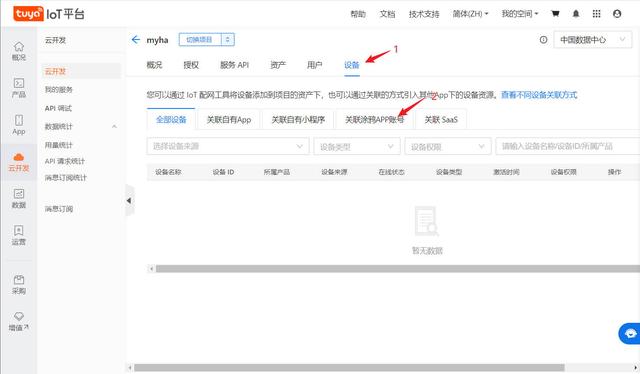The height and width of the screenshot is (374, 640).
Task: Switch to the 授权 tab
Action: point(191,65)
